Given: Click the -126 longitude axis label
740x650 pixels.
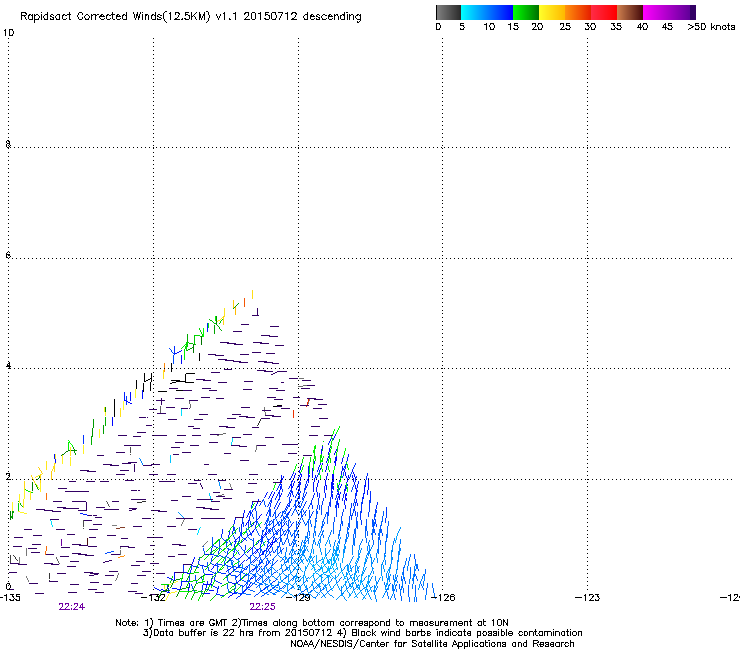Looking at the screenshot, I should click(x=443, y=598).
